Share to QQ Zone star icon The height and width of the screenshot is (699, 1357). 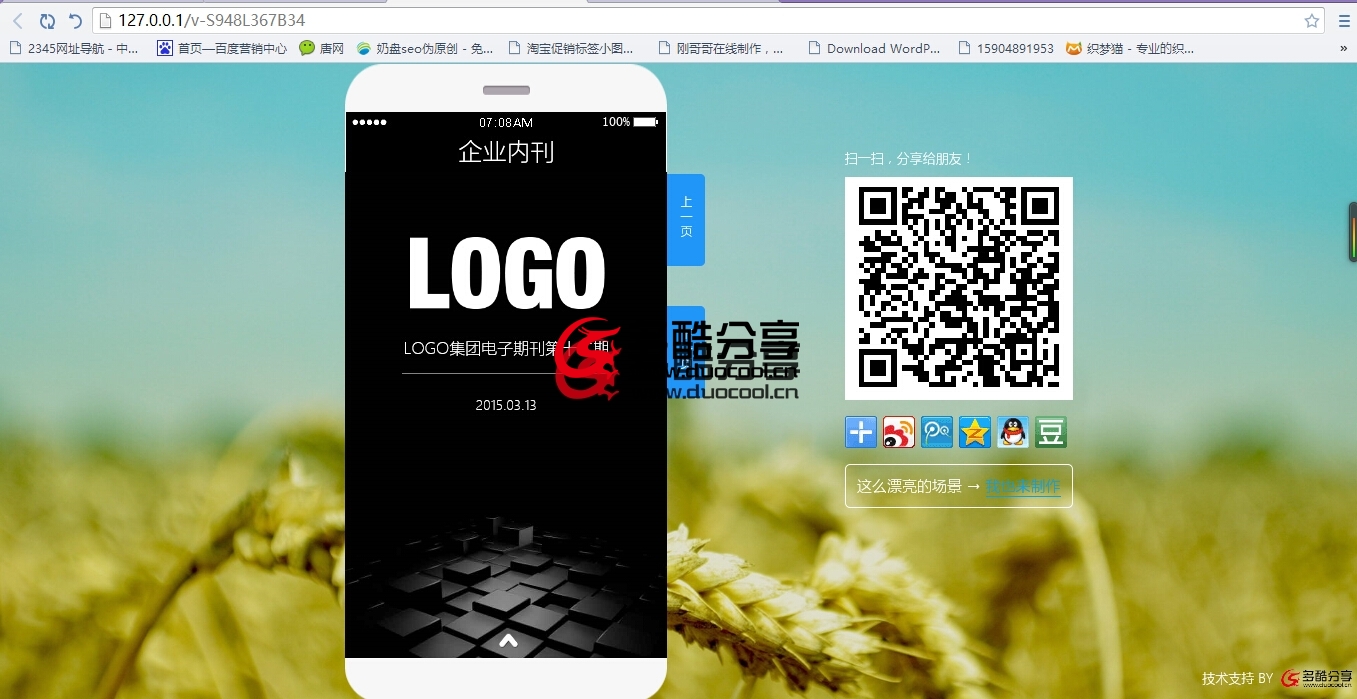pos(975,432)
